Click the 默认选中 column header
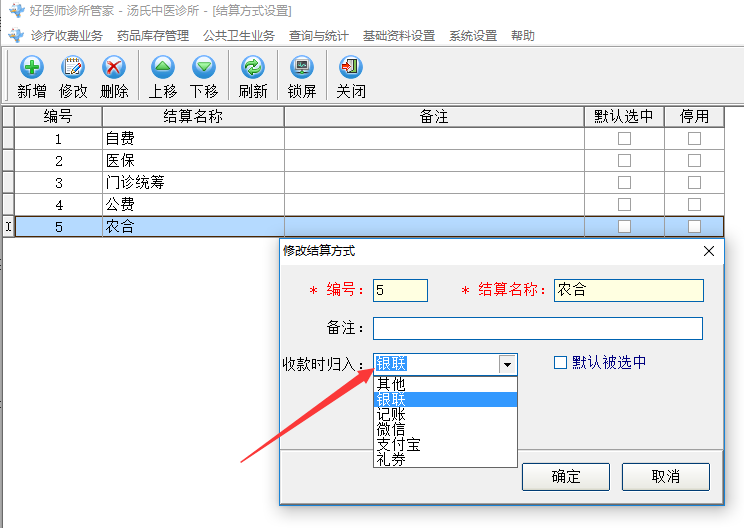The height and width of the screenshot is (528, 744). pos(624,117)
